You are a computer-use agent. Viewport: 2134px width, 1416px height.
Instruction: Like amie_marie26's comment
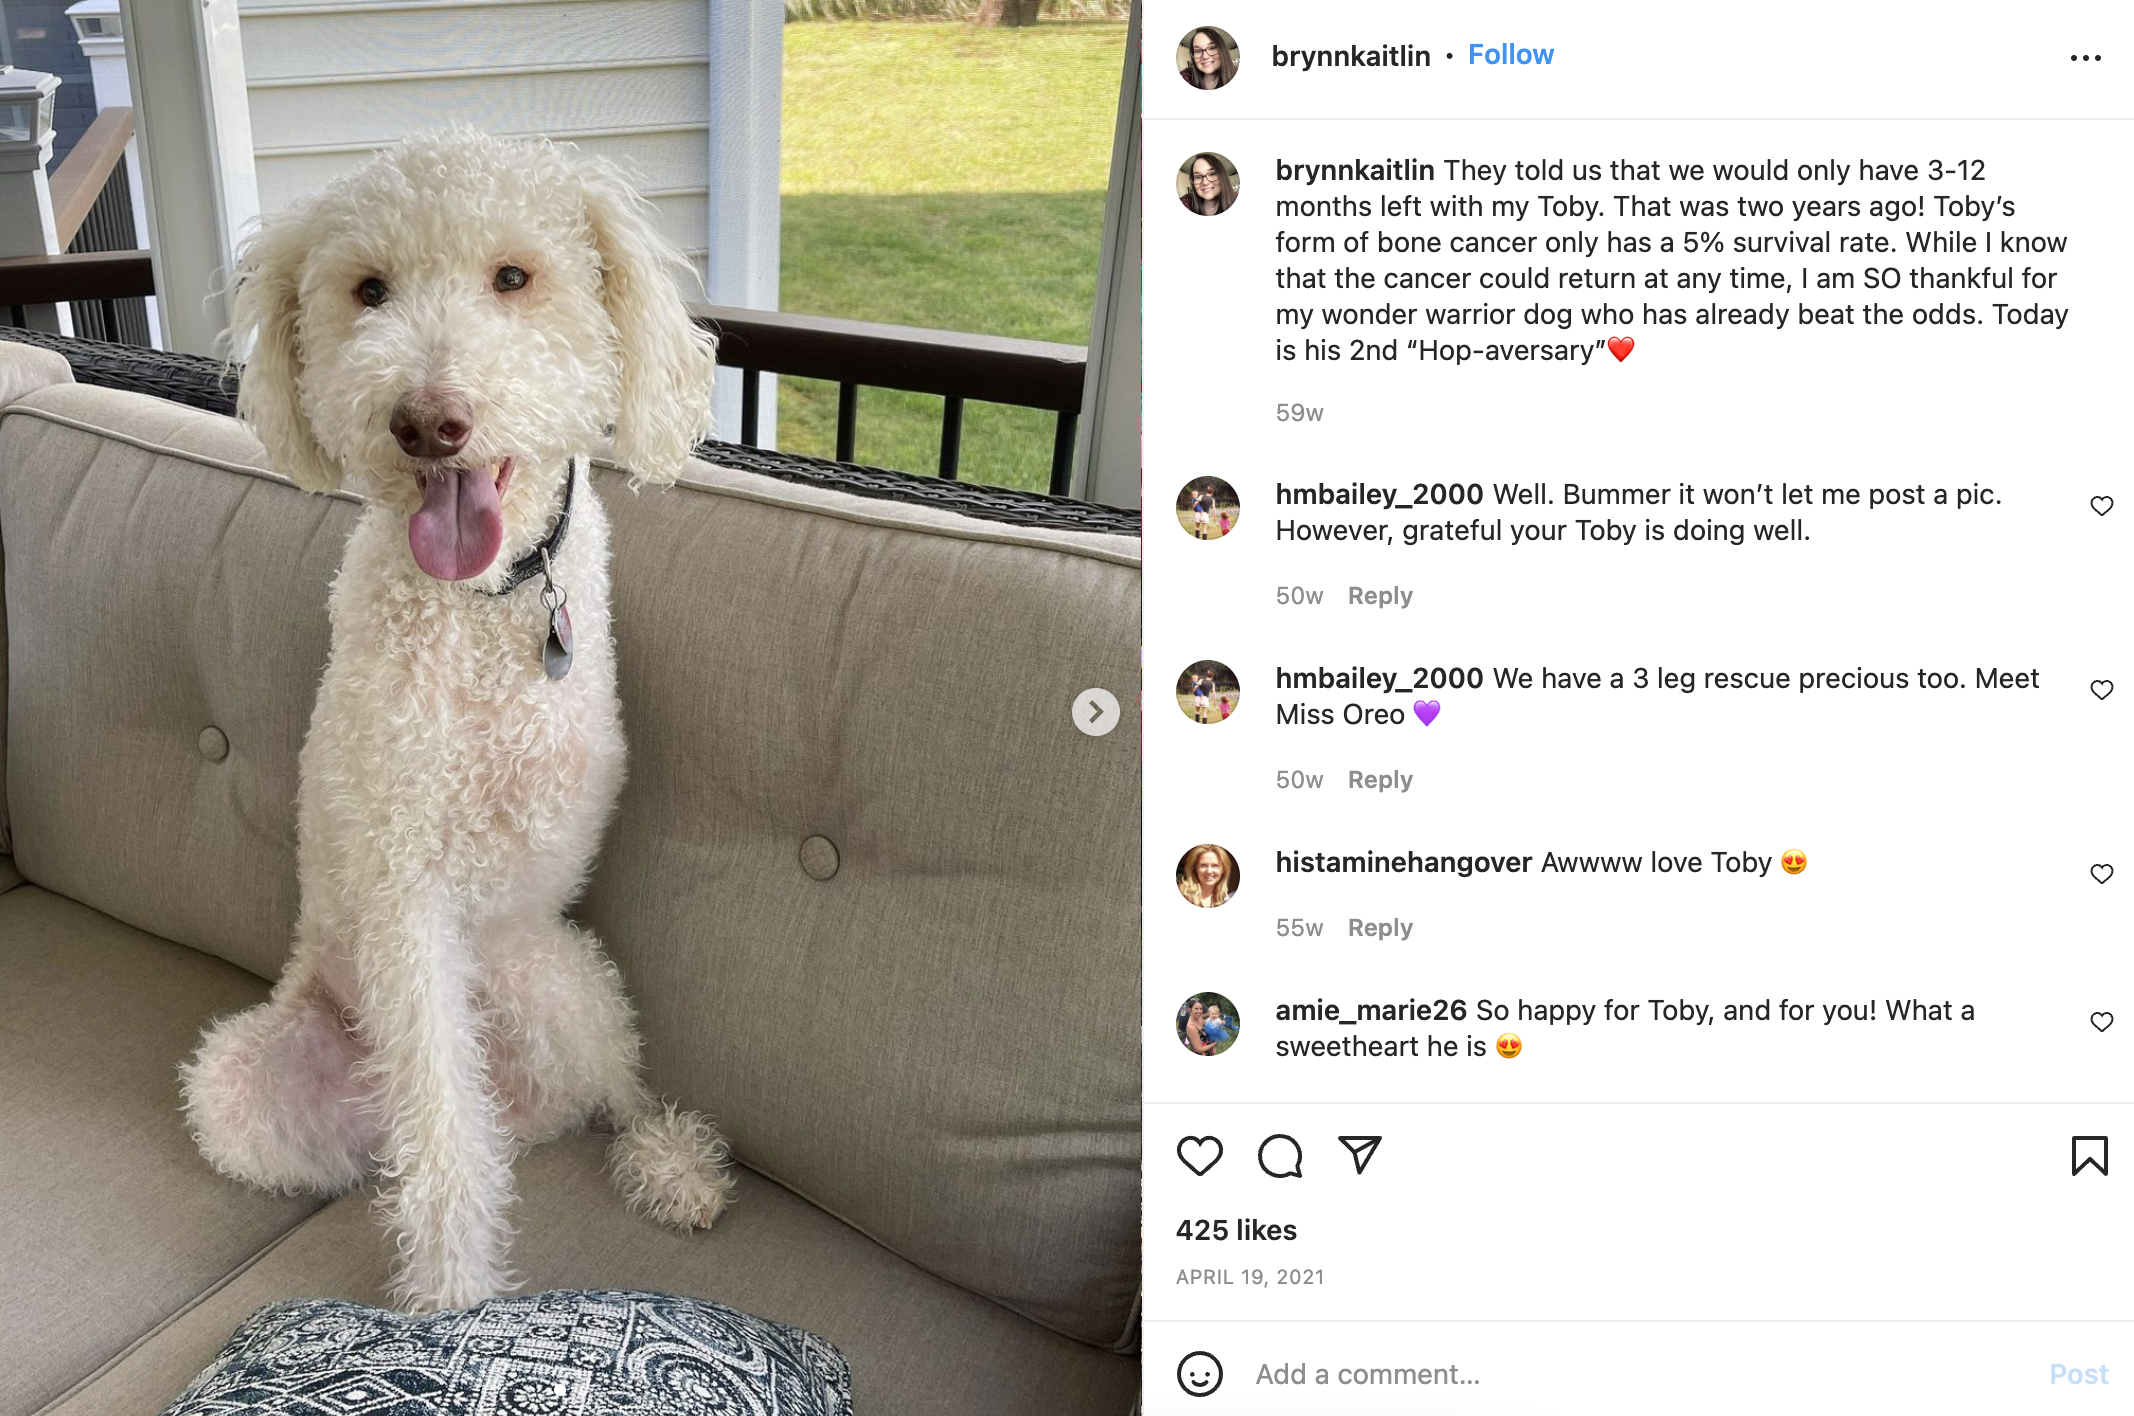pyautogui.click(x=2101, y=1022)
